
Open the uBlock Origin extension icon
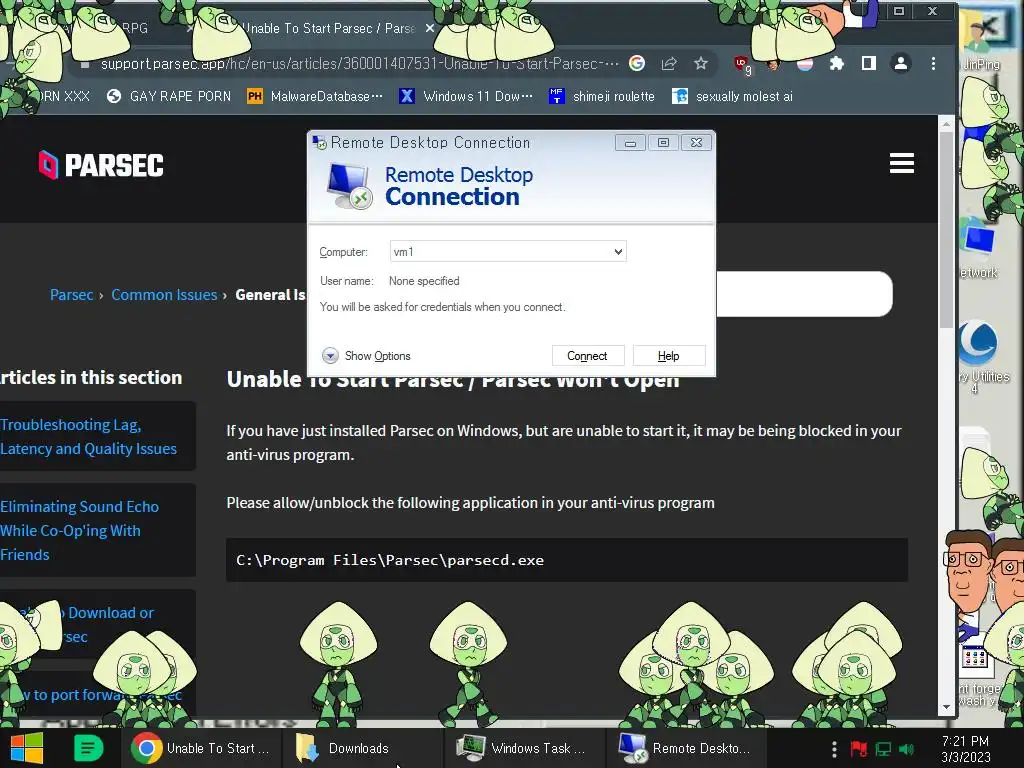click(x=741, y=64)
